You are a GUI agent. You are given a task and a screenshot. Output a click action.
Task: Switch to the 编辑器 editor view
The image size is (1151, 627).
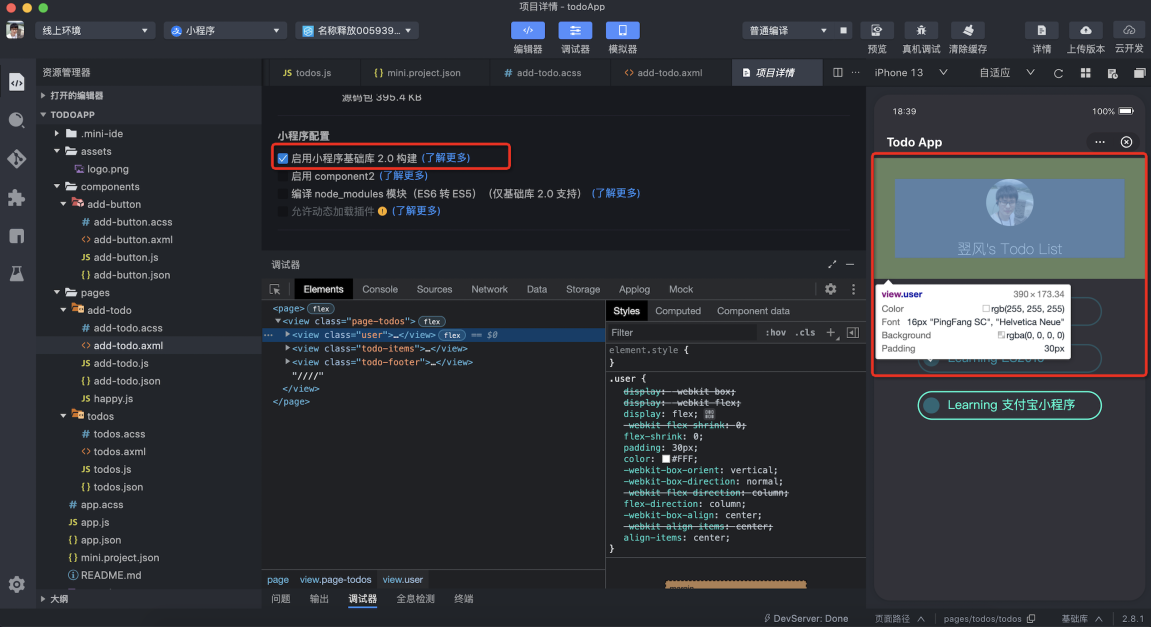pos(528,30)
